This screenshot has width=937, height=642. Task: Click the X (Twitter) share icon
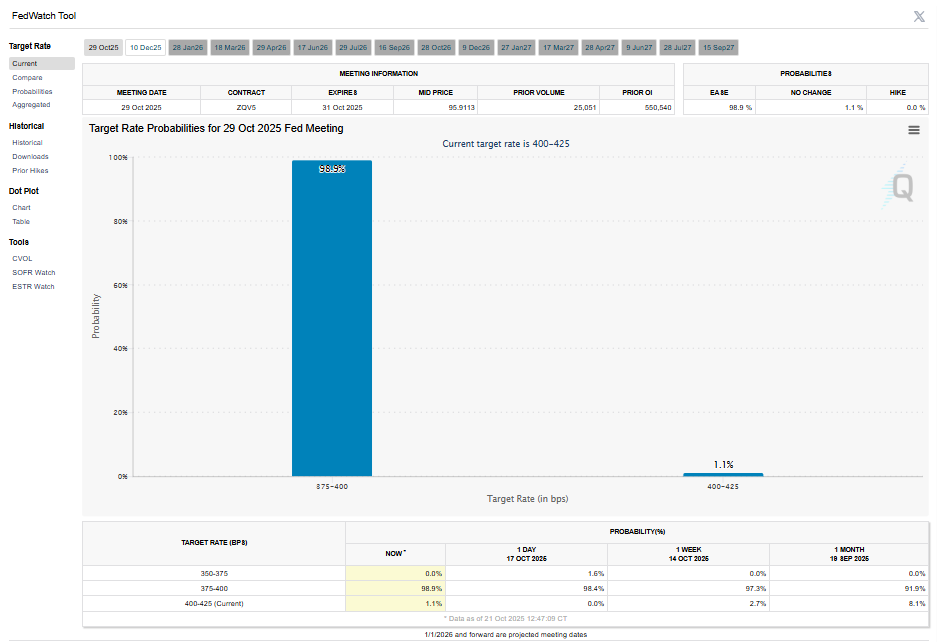[x=919, y=16]
